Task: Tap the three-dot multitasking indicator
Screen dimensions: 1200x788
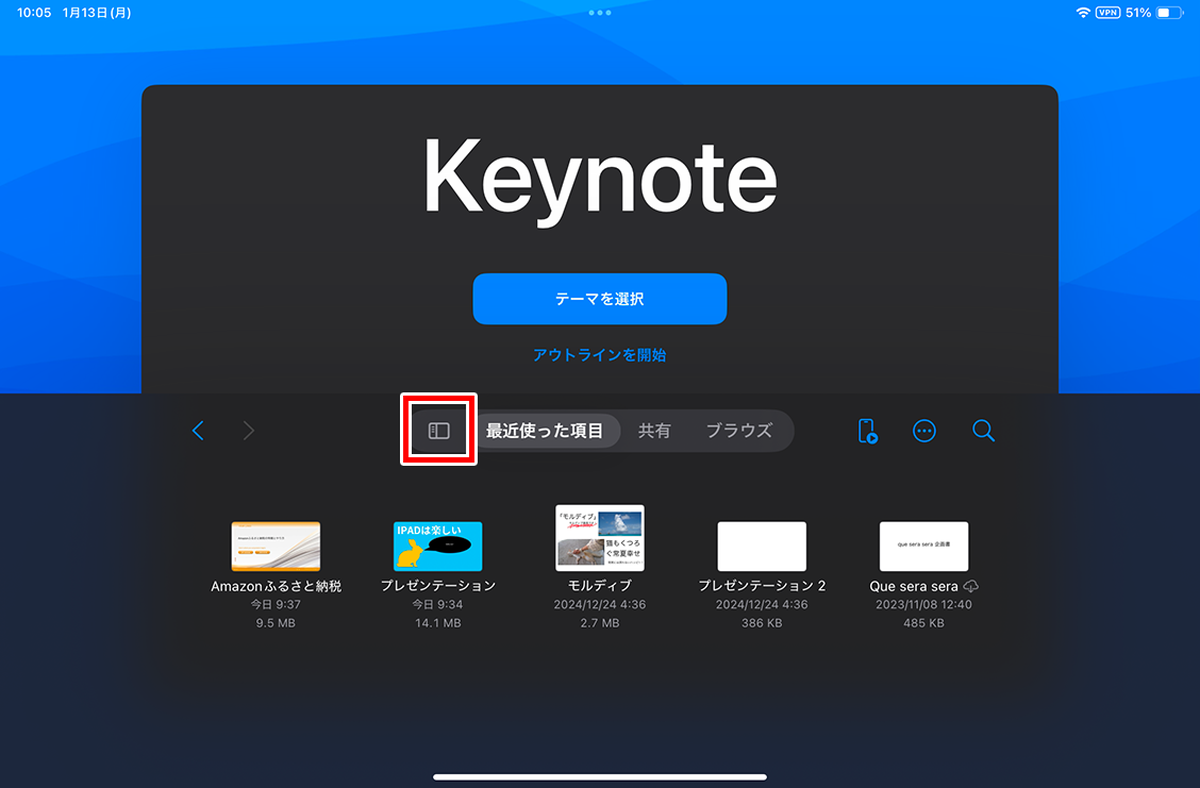Action: (x=600, y=13)
